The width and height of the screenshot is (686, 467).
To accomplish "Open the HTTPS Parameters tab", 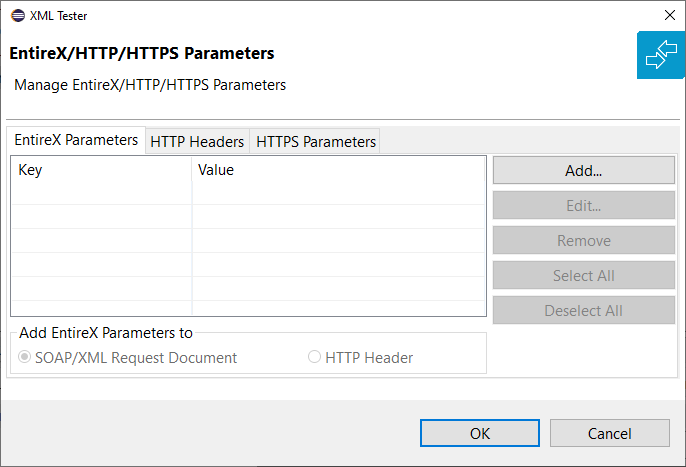I will pyautogui.click(x=316, y=142).
